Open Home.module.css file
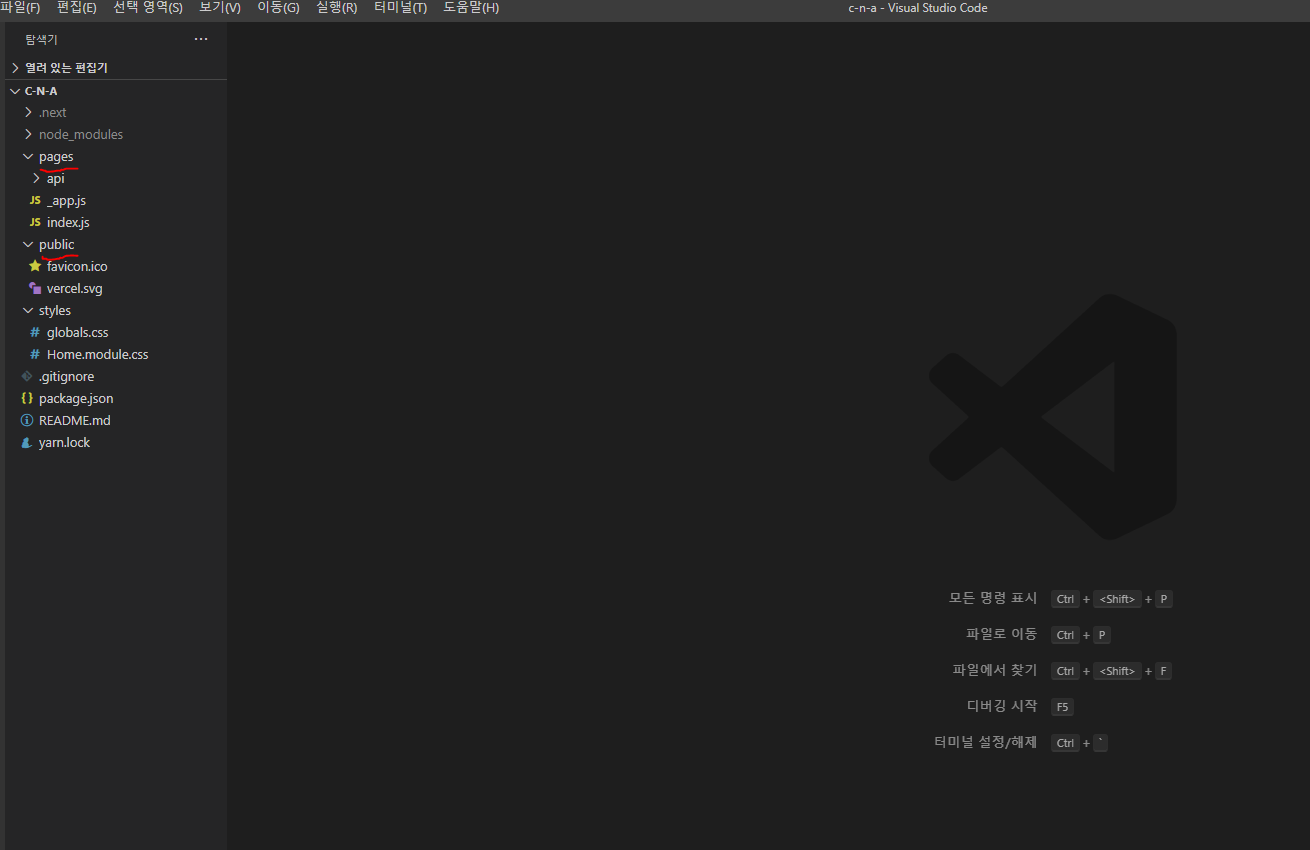Screen dimensions: 1310x850 (97, 354)
